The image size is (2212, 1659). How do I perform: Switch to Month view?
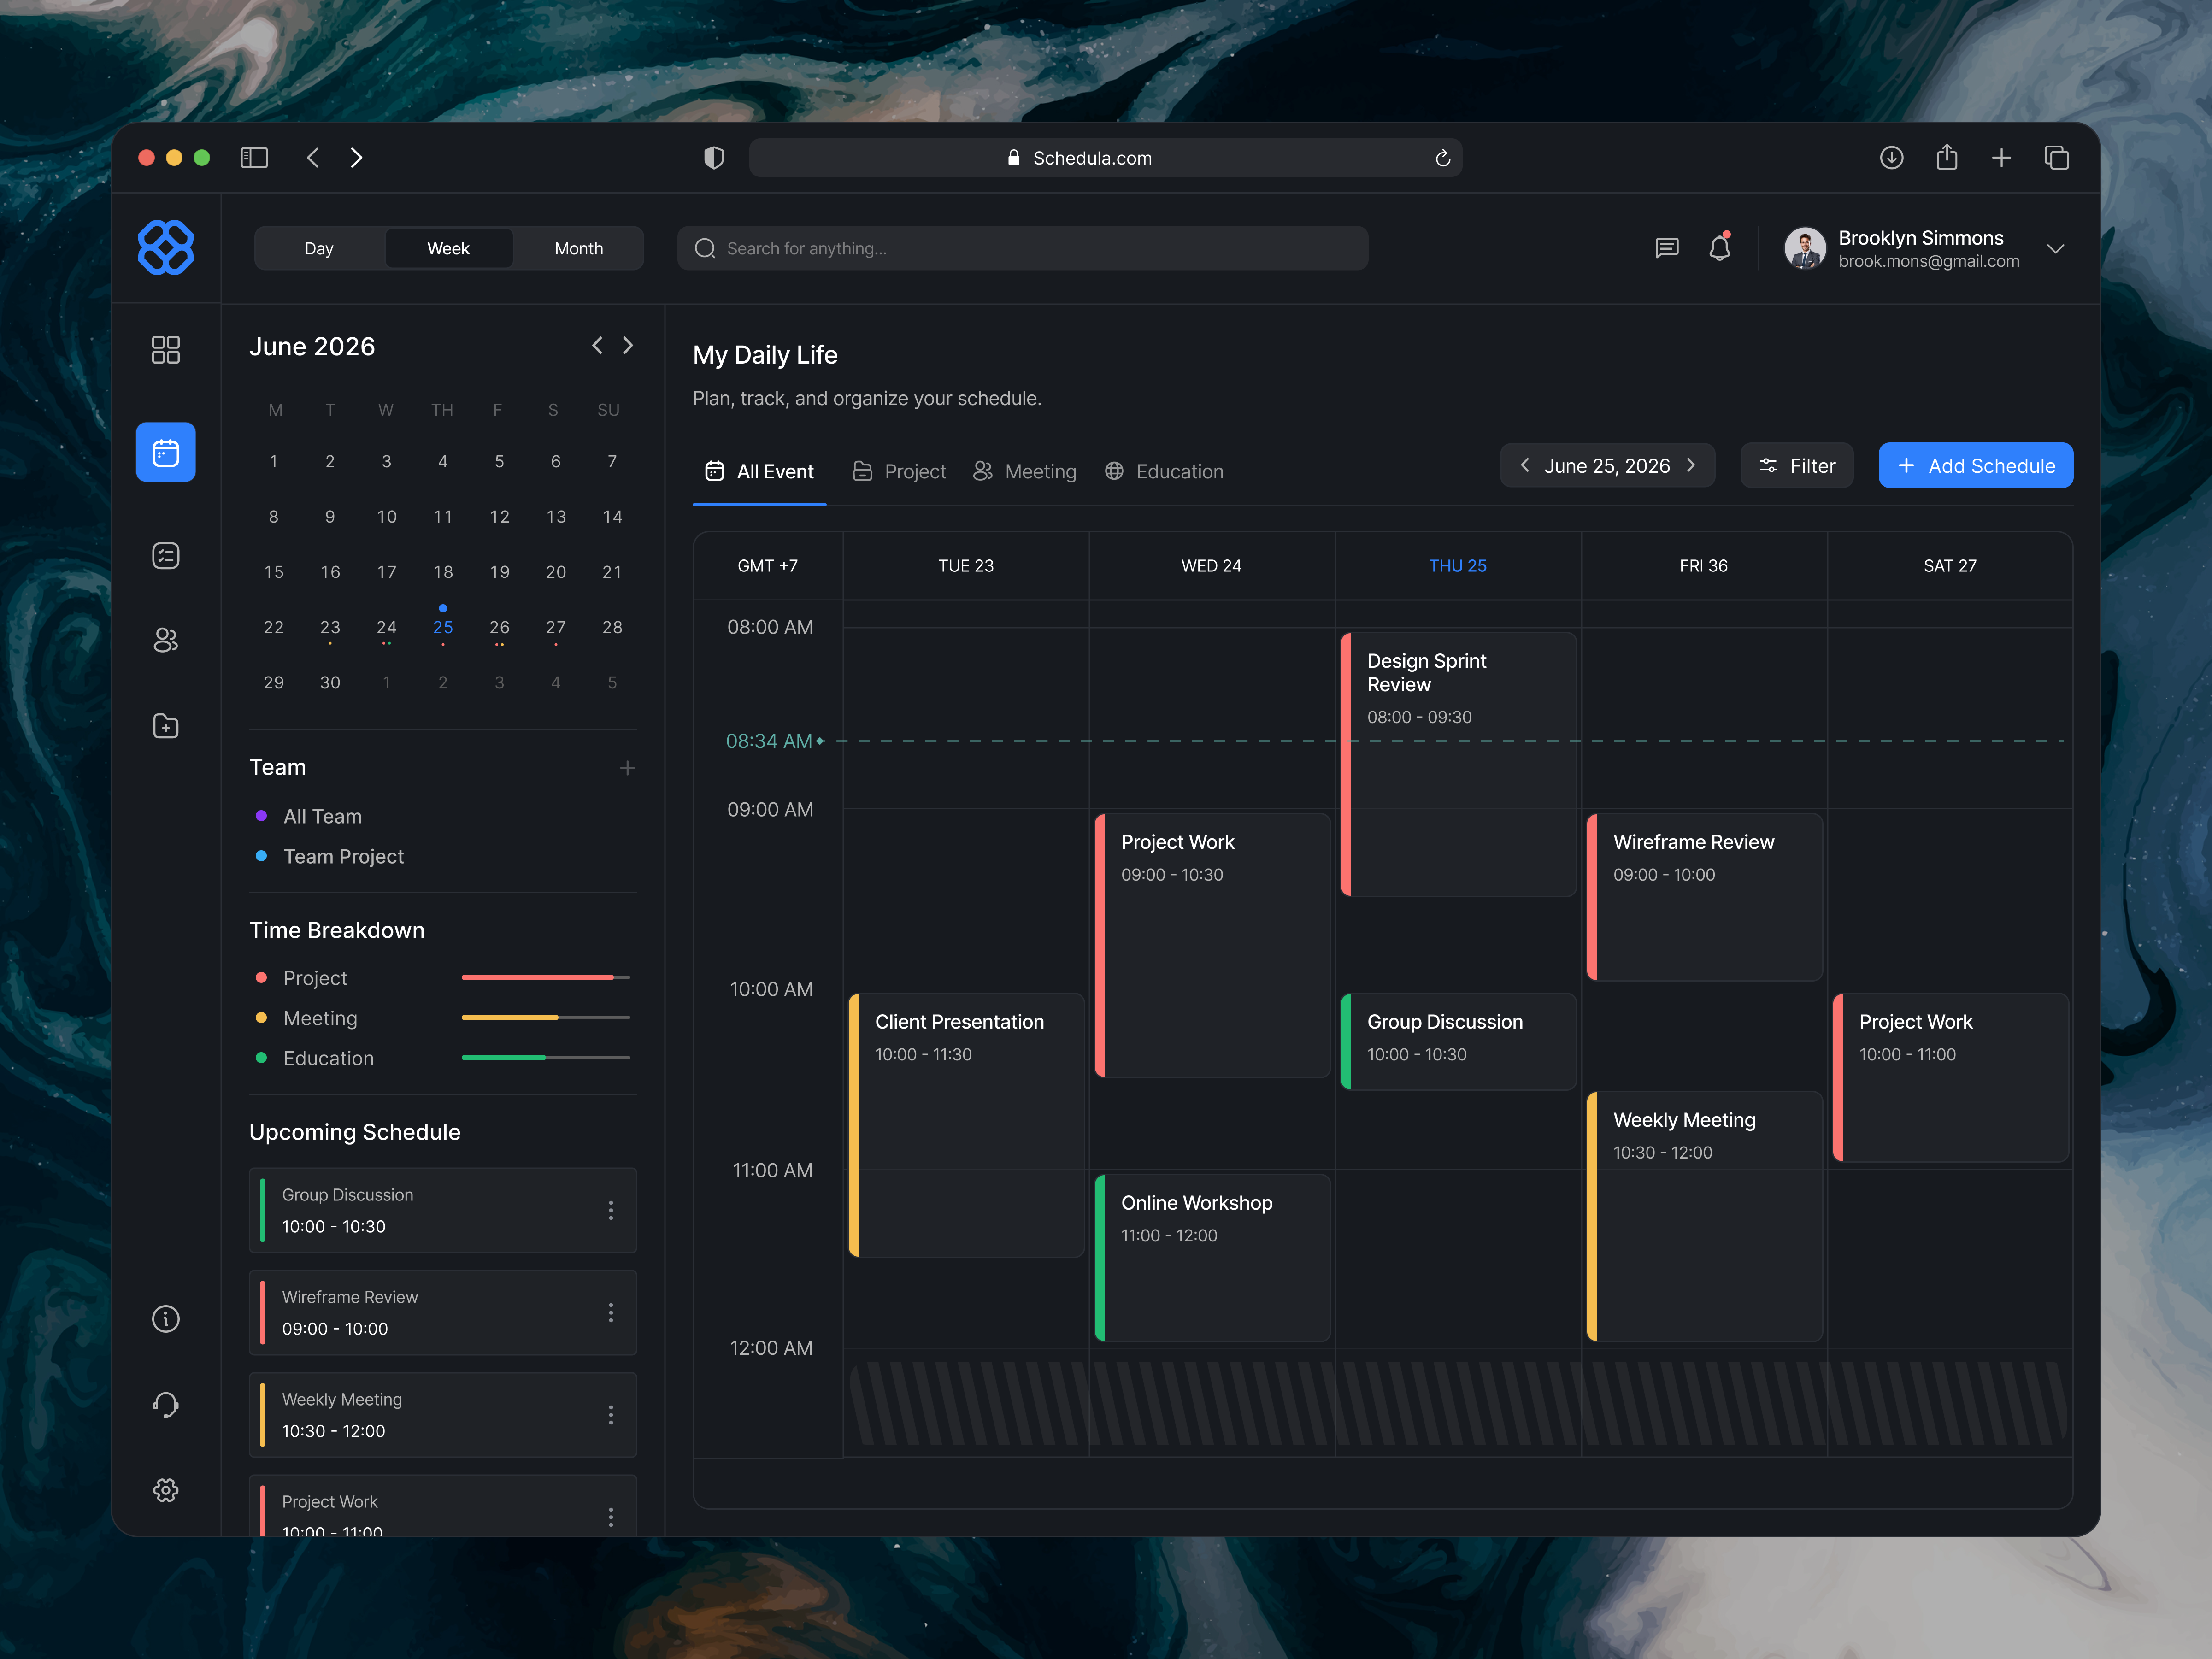click(578, 248)
